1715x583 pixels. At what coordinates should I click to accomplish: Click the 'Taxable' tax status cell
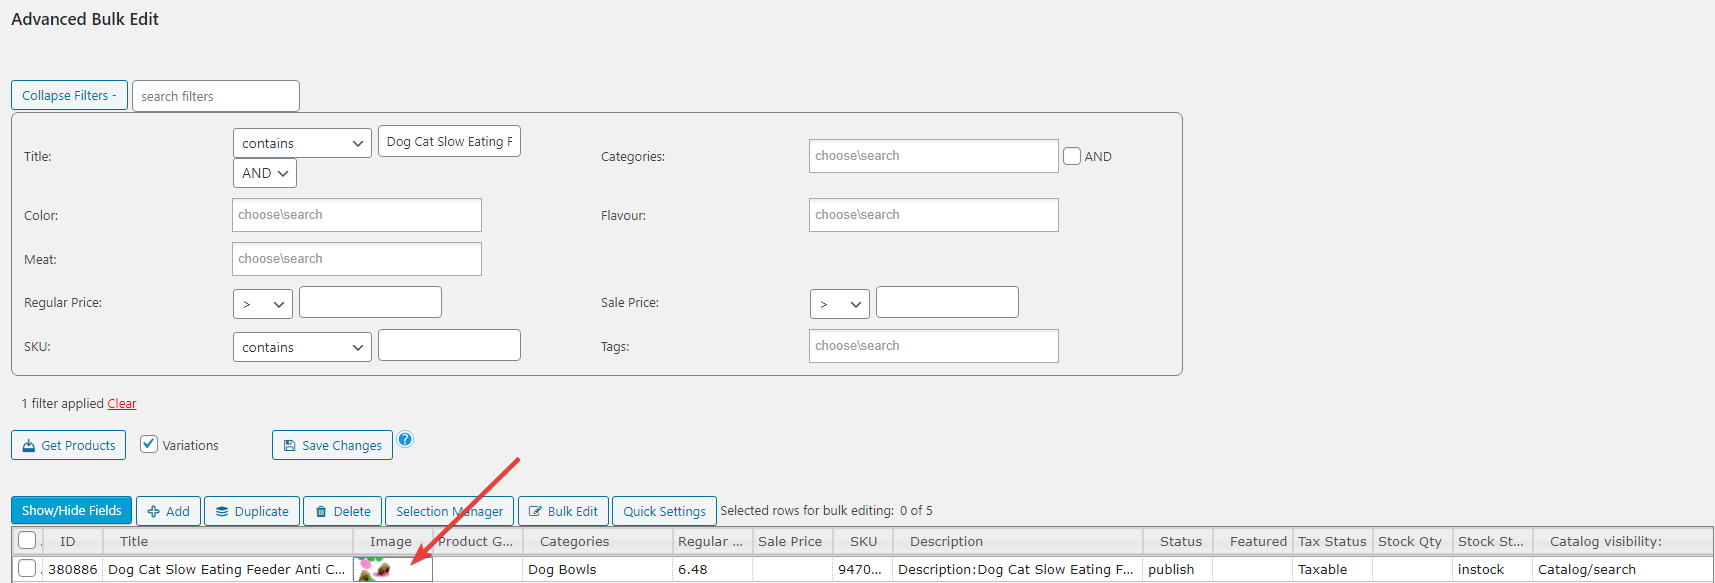[x=1333, y=569]
